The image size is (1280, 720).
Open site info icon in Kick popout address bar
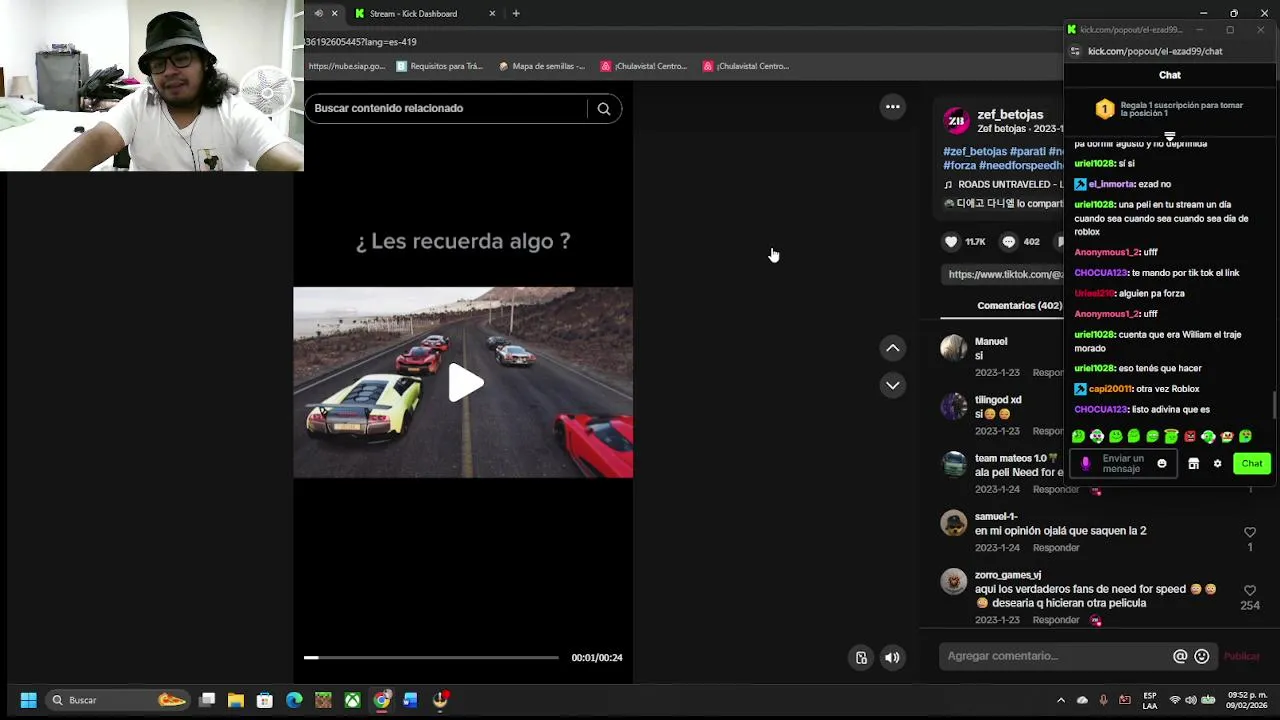pyautogui.click(x=1075, y=52)
